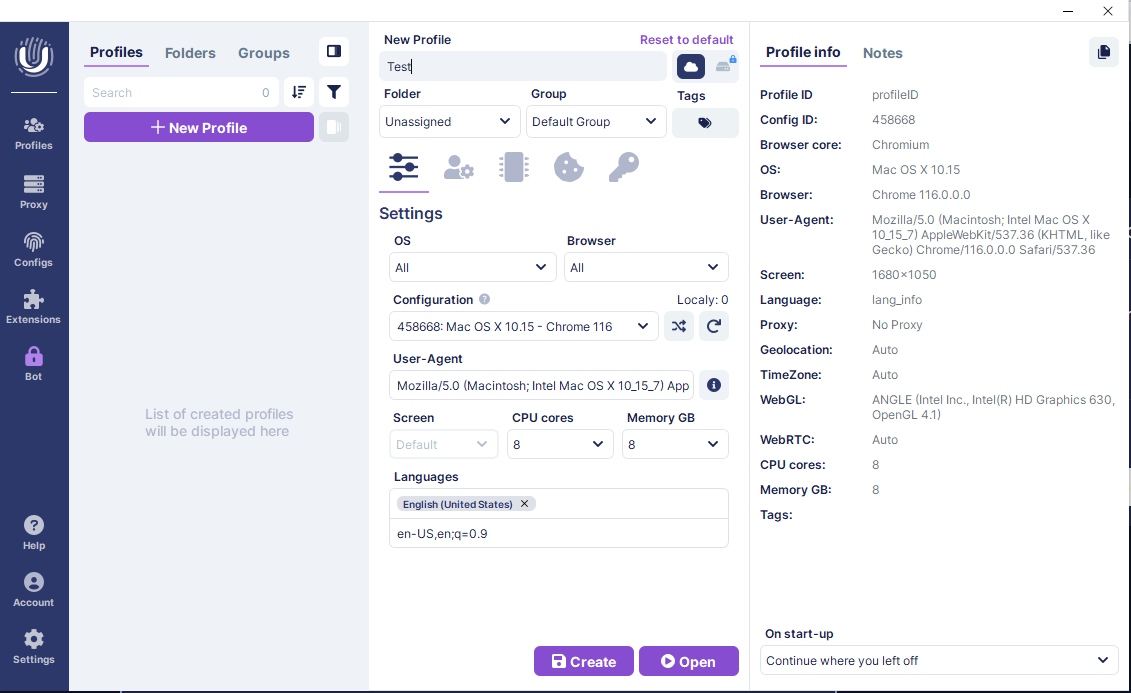Switch to the Groups tab
This screenshot has width=1131, height=693.
click(264, 53)
